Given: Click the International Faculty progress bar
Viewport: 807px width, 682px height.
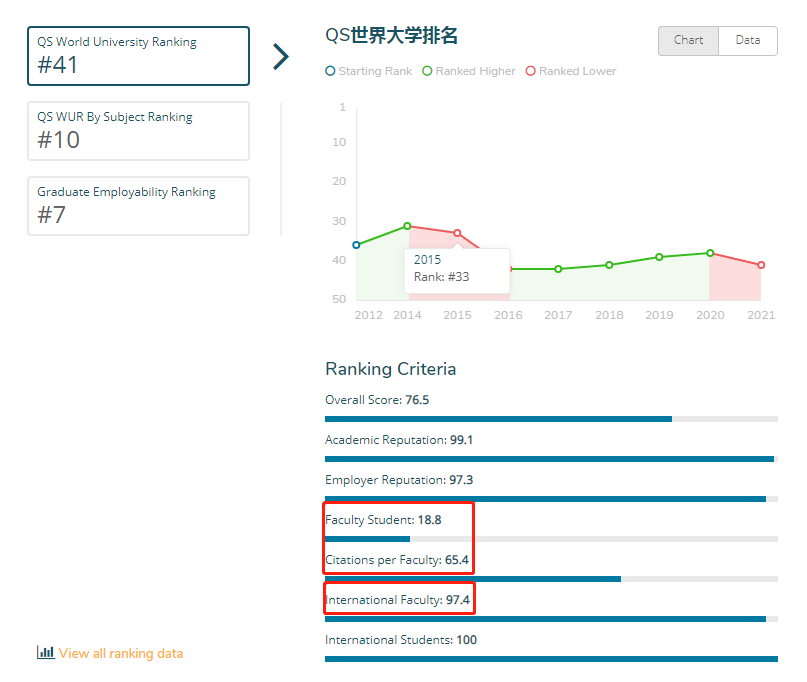Looking at the screenshot, I should tap(551, 619).
